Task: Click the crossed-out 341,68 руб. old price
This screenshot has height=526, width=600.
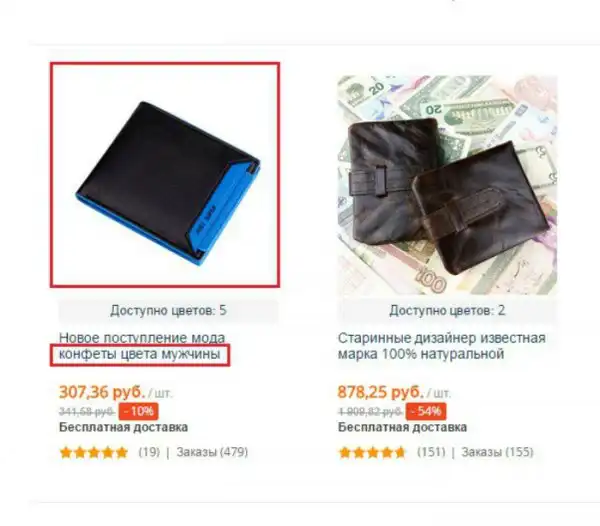Action: [x=87, y=412]
